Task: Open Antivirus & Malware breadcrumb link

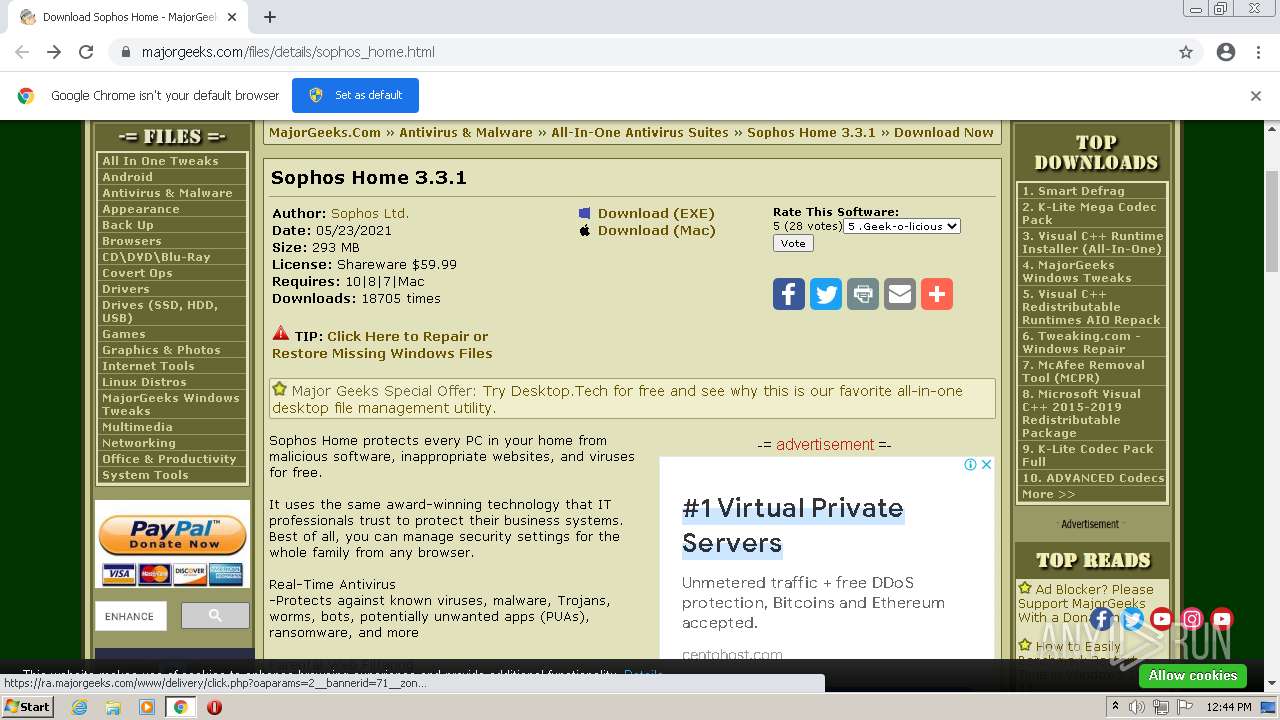Action: click(x=466, y=132)
